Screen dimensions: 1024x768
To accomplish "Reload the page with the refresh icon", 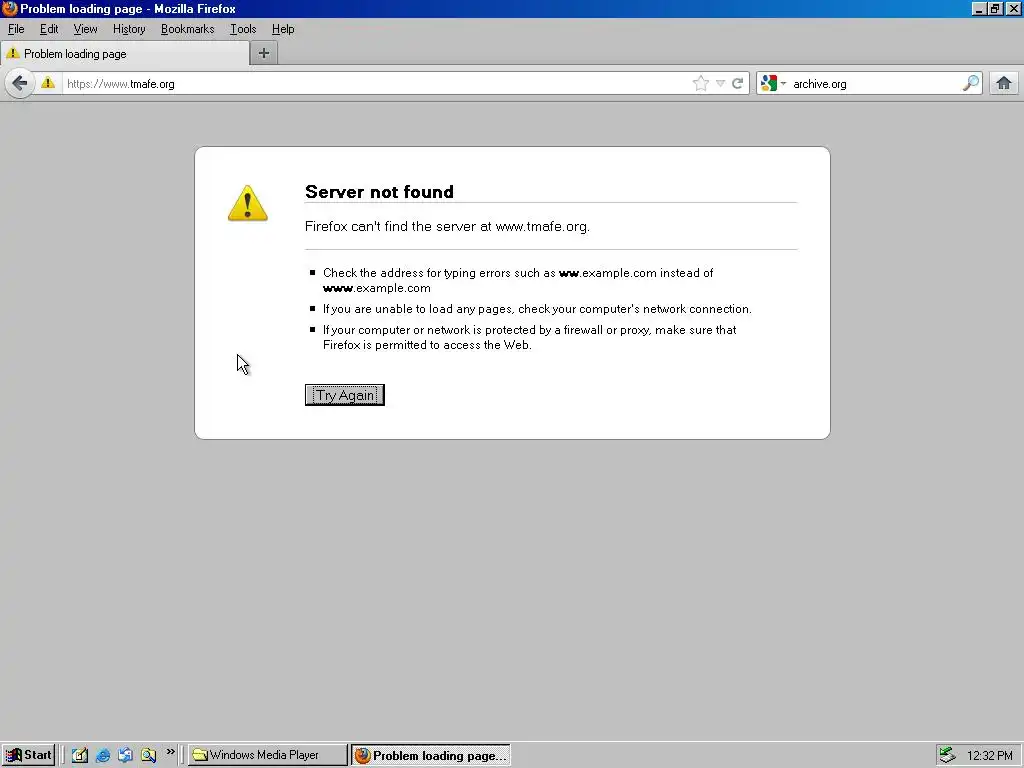I will point(737,83).
